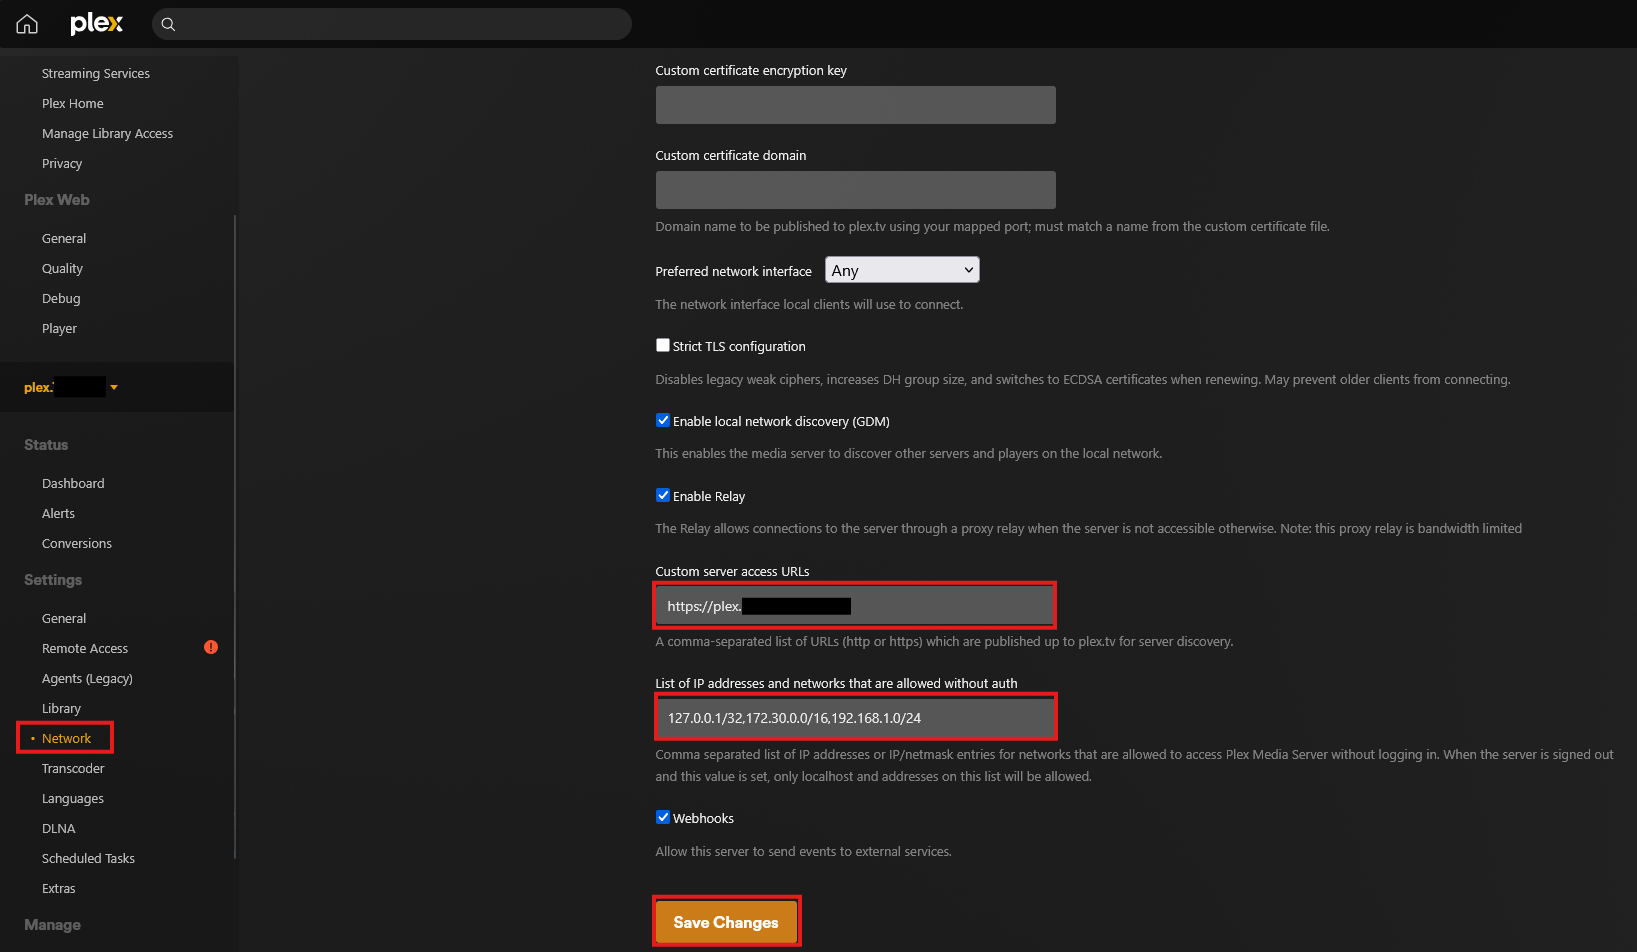Click the Plex Web section heading
1637x952 pixels.
pos(57,200)
